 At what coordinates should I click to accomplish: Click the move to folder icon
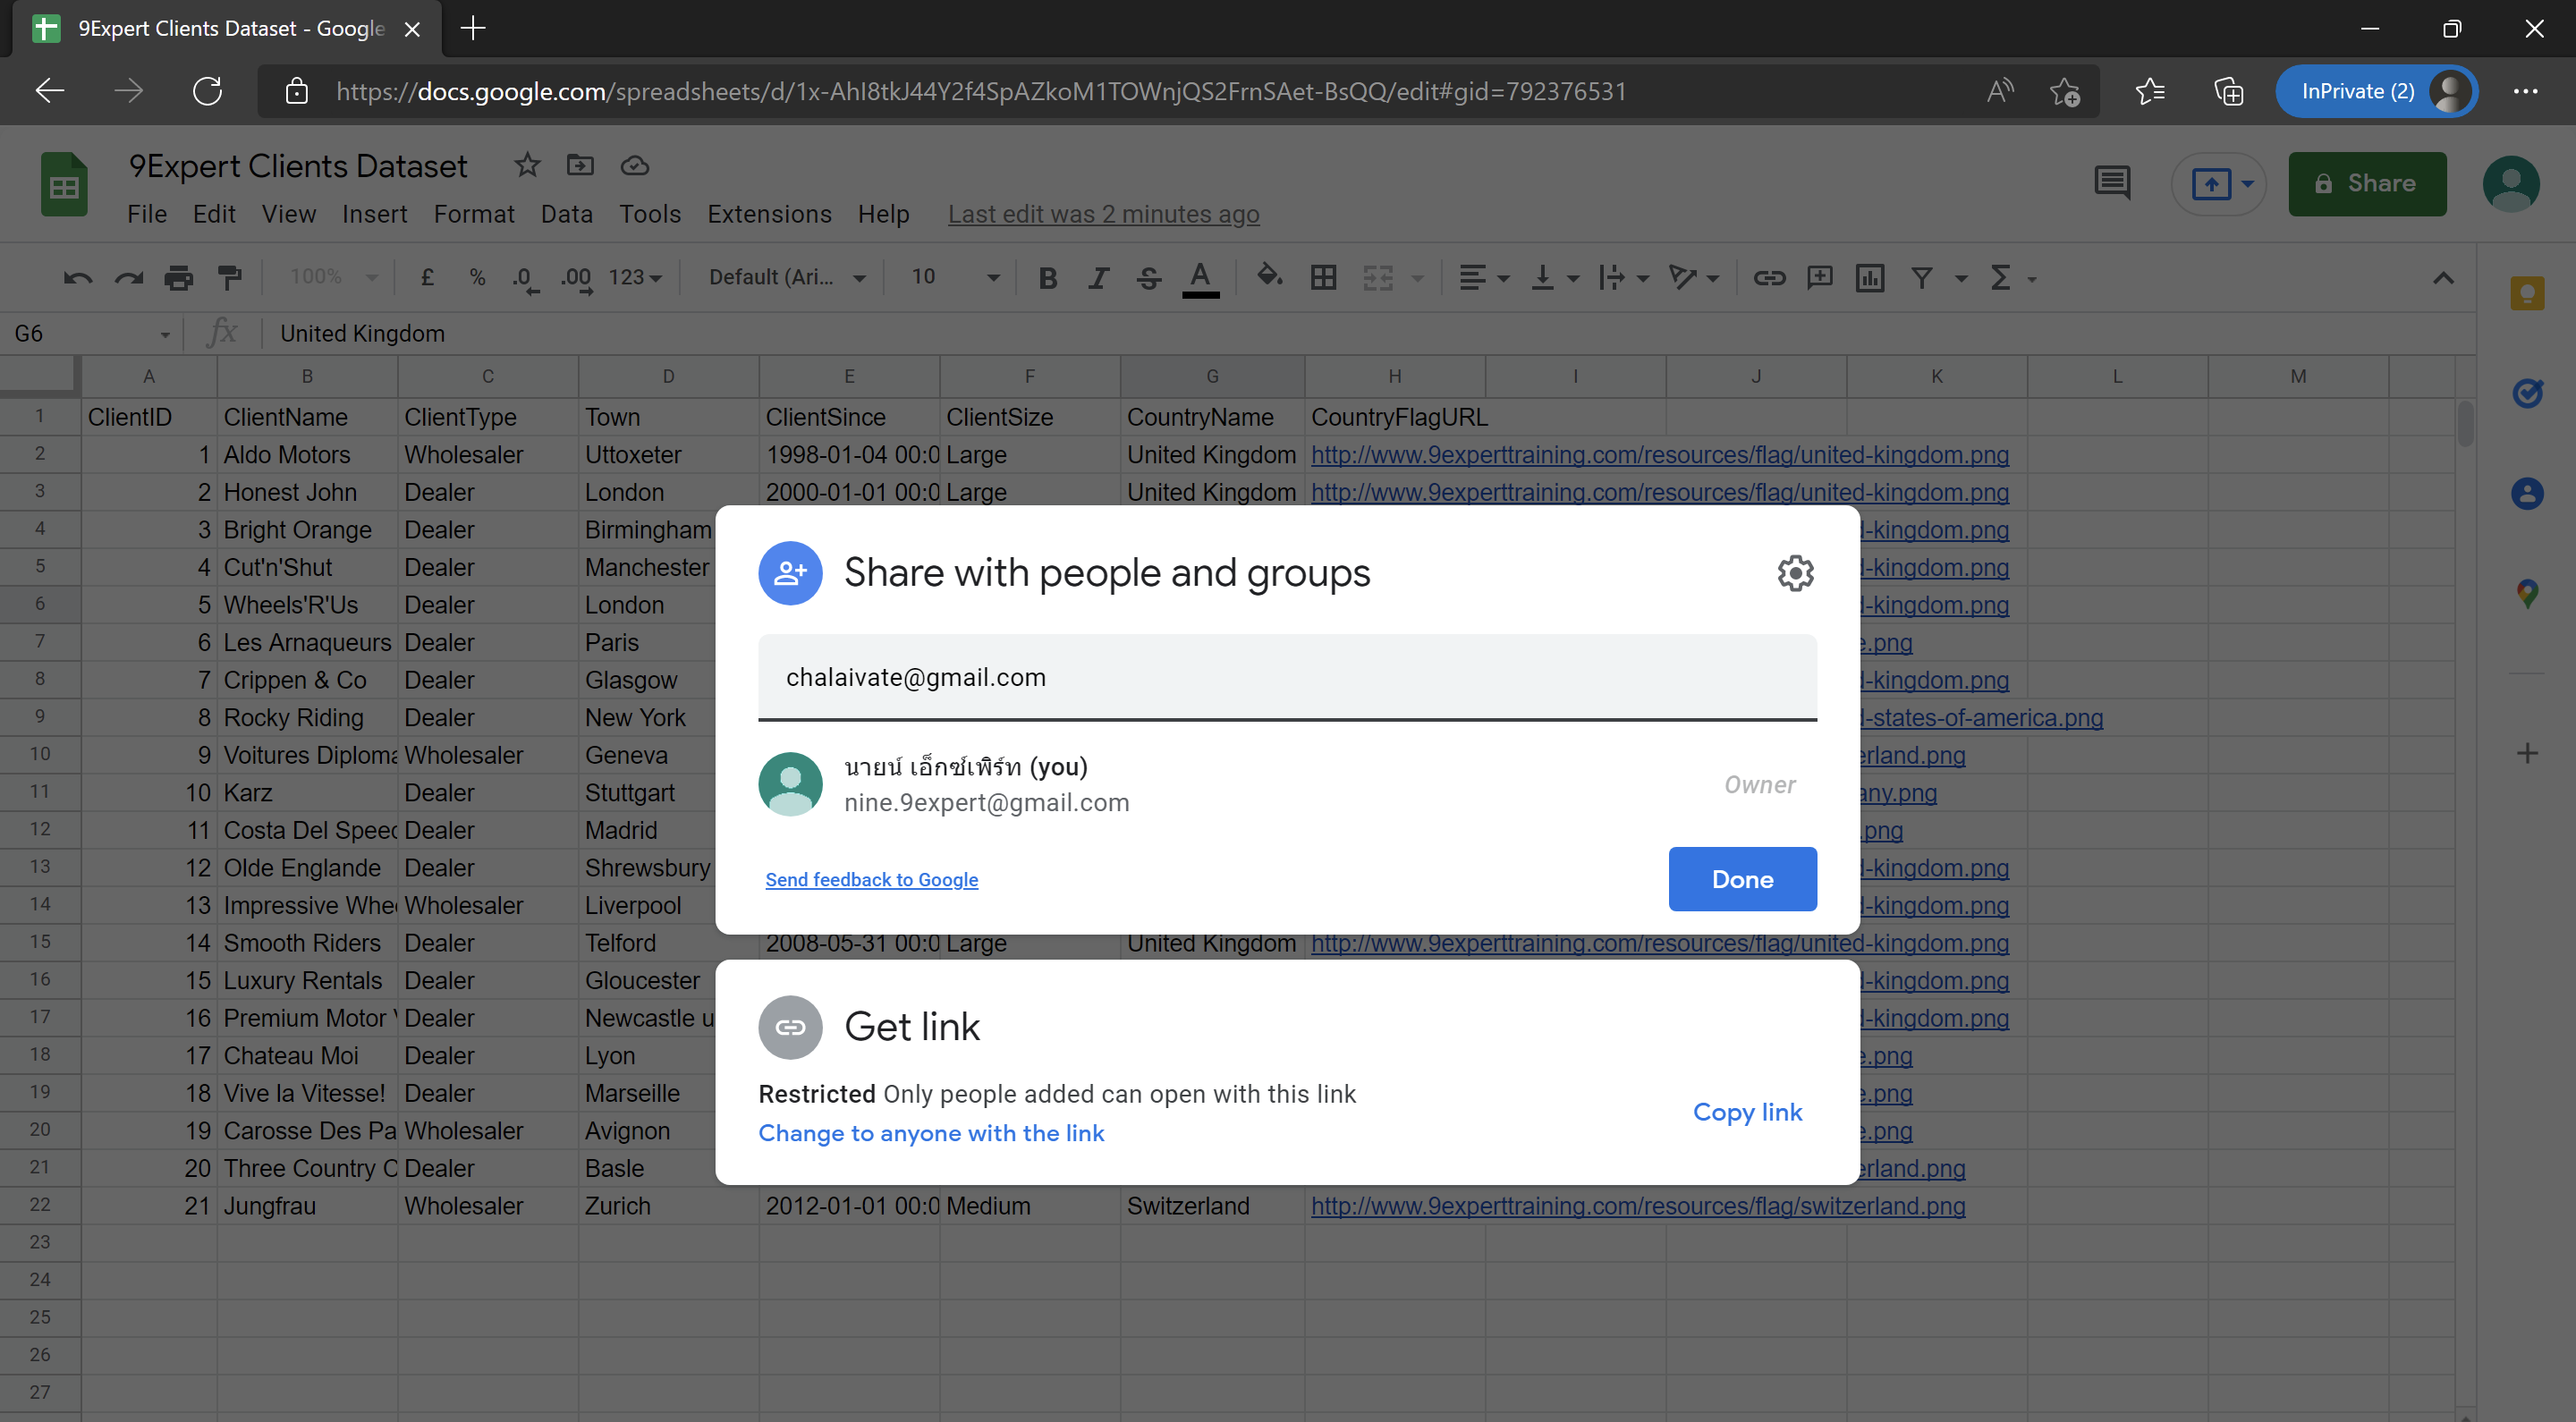tap(580, 165)
